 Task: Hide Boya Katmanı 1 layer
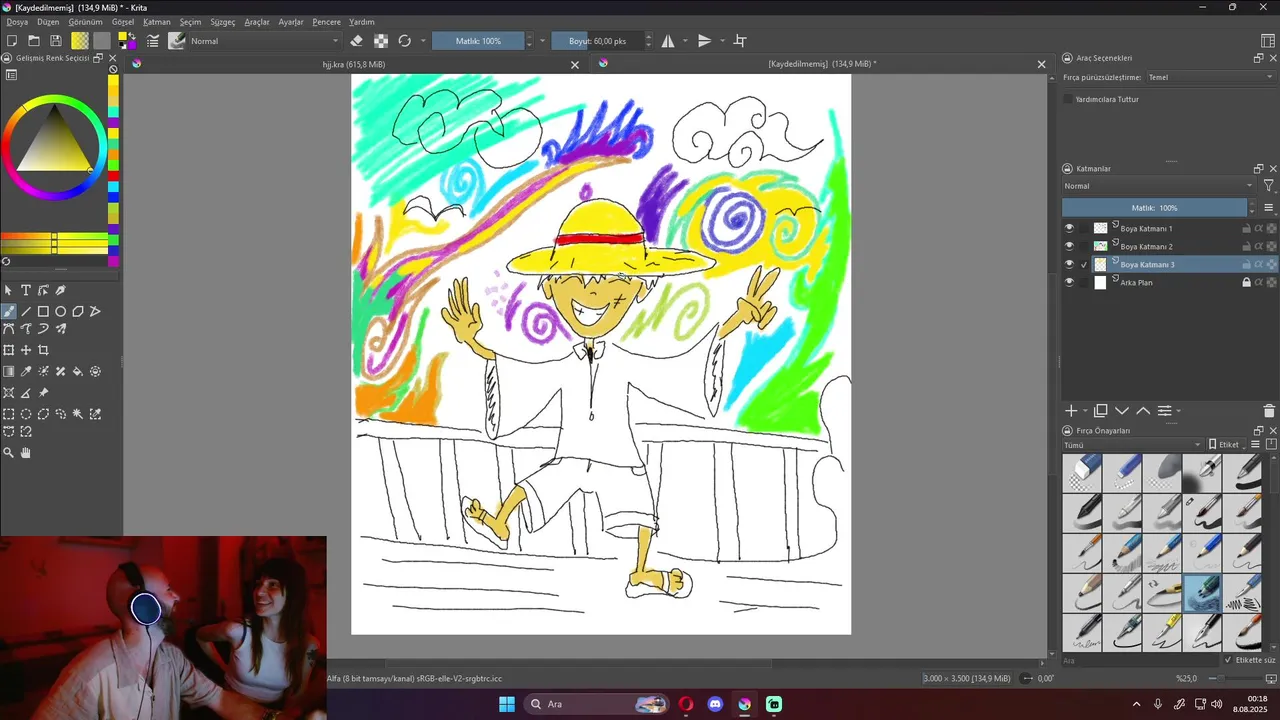1069,229
